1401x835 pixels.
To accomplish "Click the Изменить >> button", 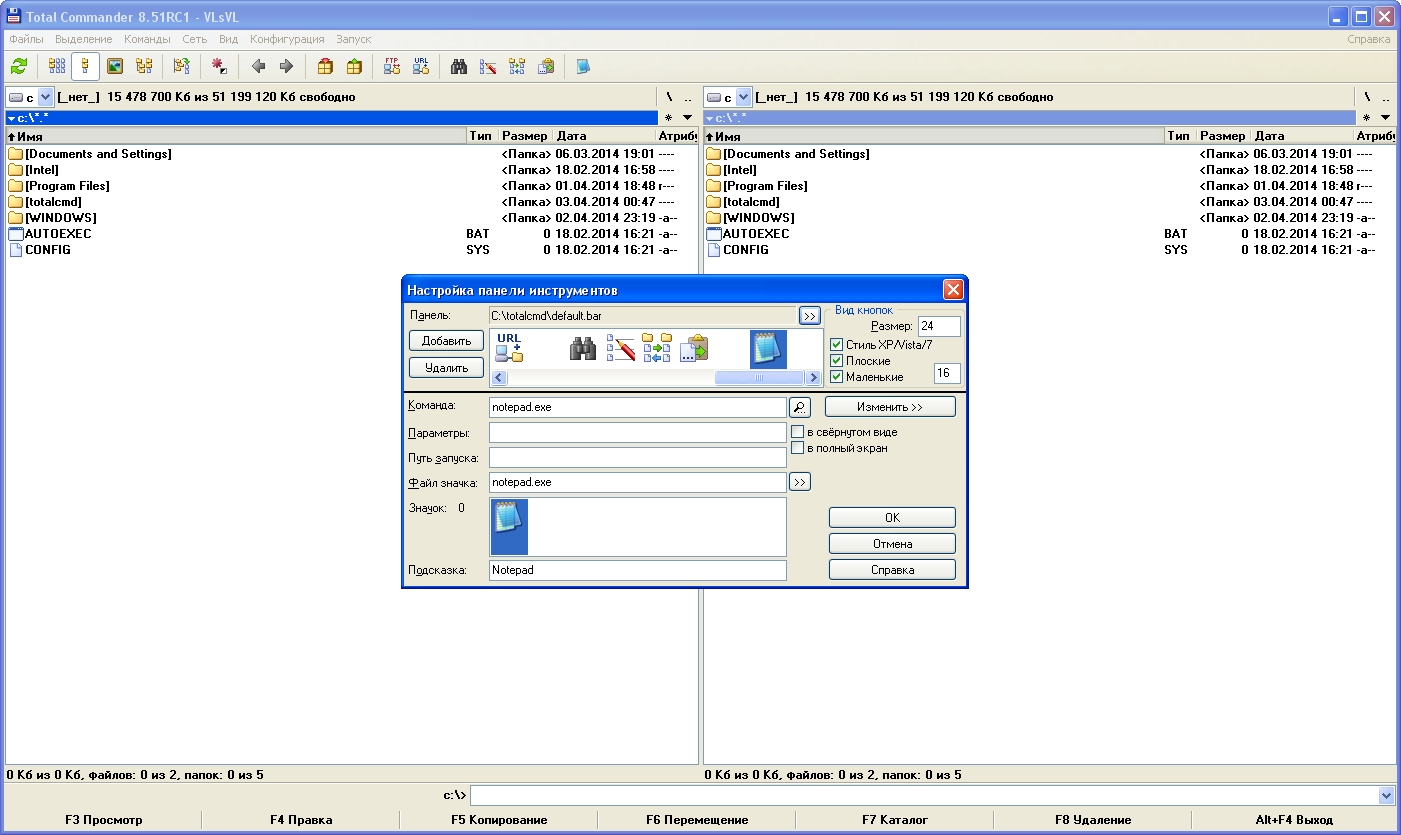I will tap(890, 407).
